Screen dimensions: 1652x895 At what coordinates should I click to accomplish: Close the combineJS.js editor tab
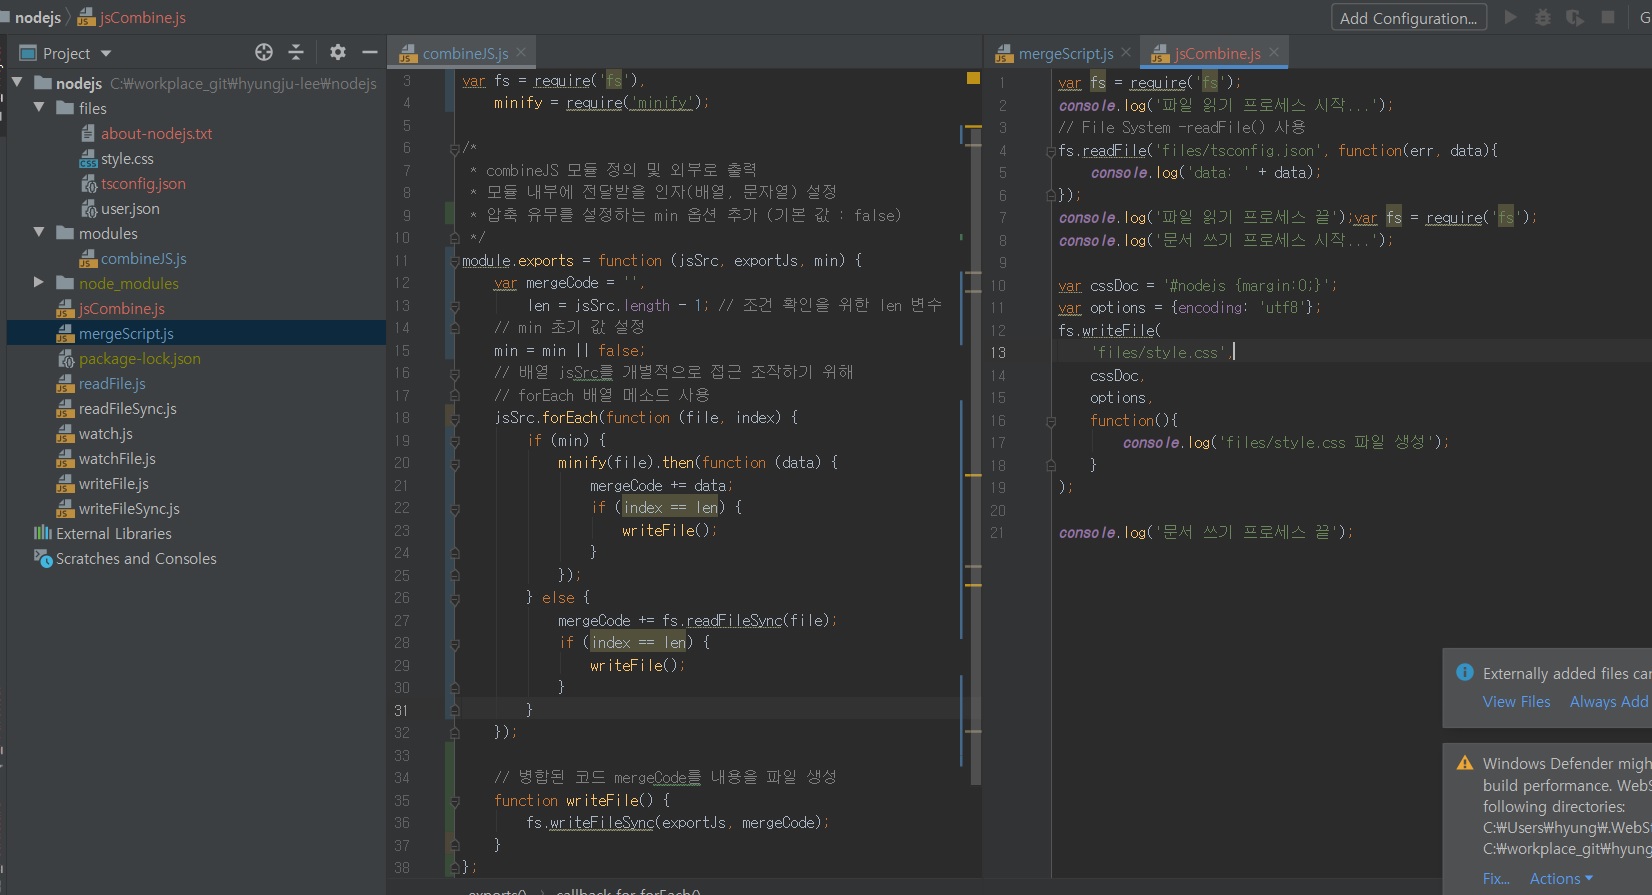point(521,53)
